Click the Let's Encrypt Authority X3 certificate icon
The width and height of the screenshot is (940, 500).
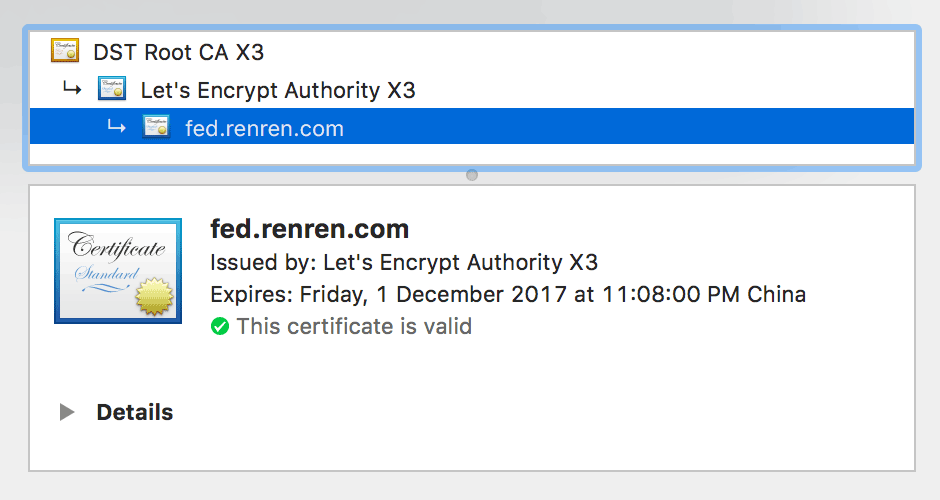pyautogui.click(x=112, y=88)
